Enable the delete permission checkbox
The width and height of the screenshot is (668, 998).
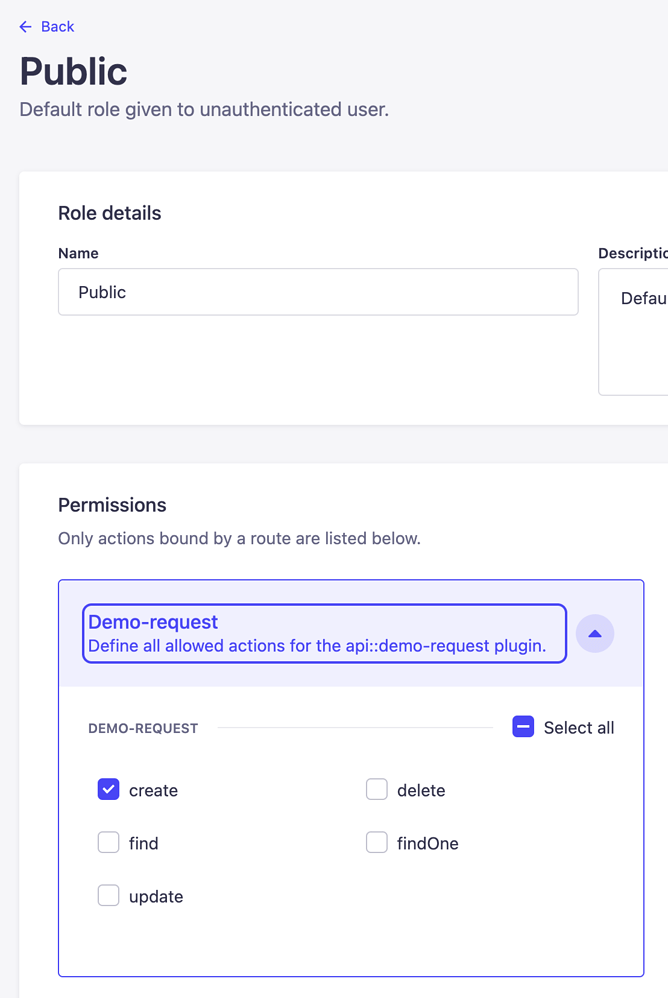tap(377, 789)
